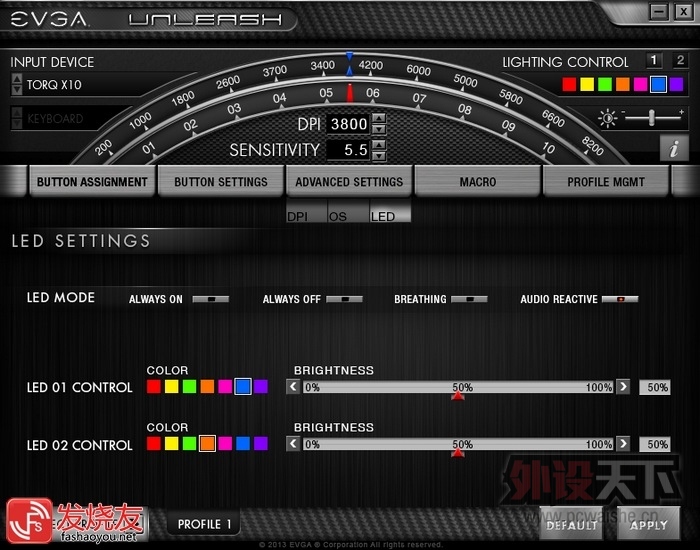Select the 8200 DPI mark on dial
This screenshot has height=550, width=700.
(x=593, y=146)
